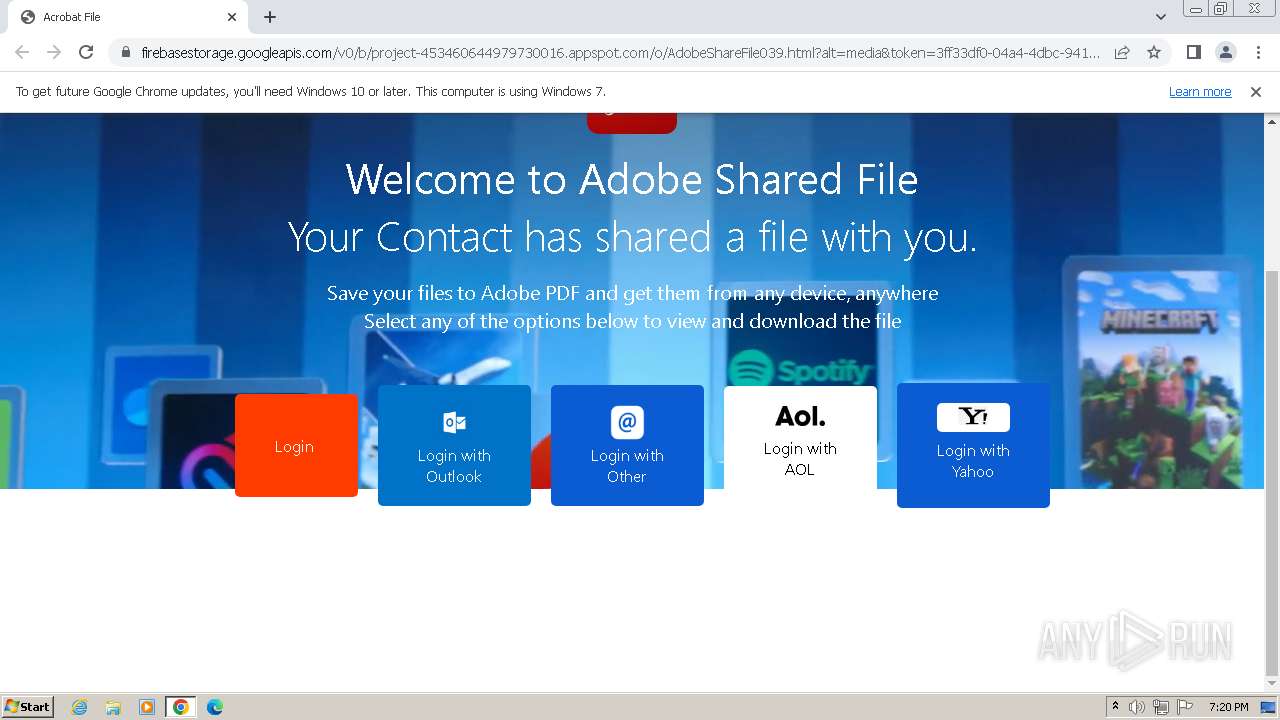Go forward in browser history
The height and width of the screenshot is (720, 1280).
[x=54, y=52]
